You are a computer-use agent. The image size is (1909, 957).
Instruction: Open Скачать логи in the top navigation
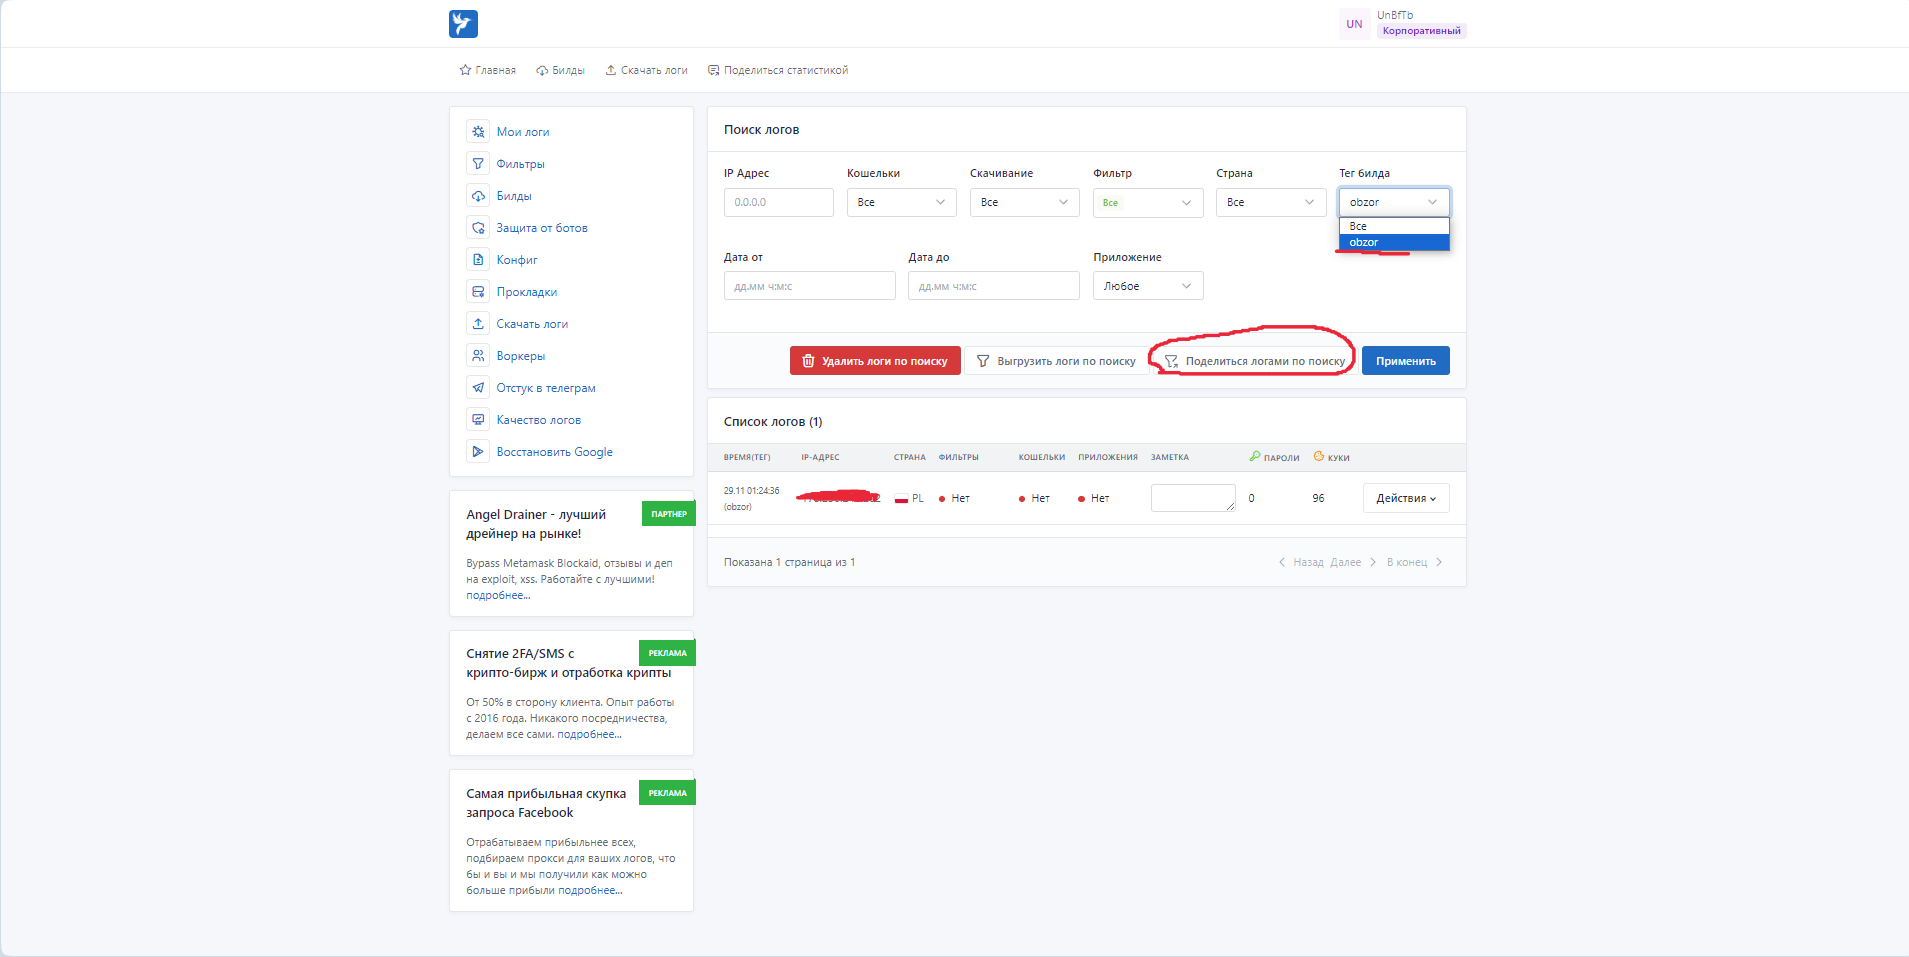click(646, 70)
